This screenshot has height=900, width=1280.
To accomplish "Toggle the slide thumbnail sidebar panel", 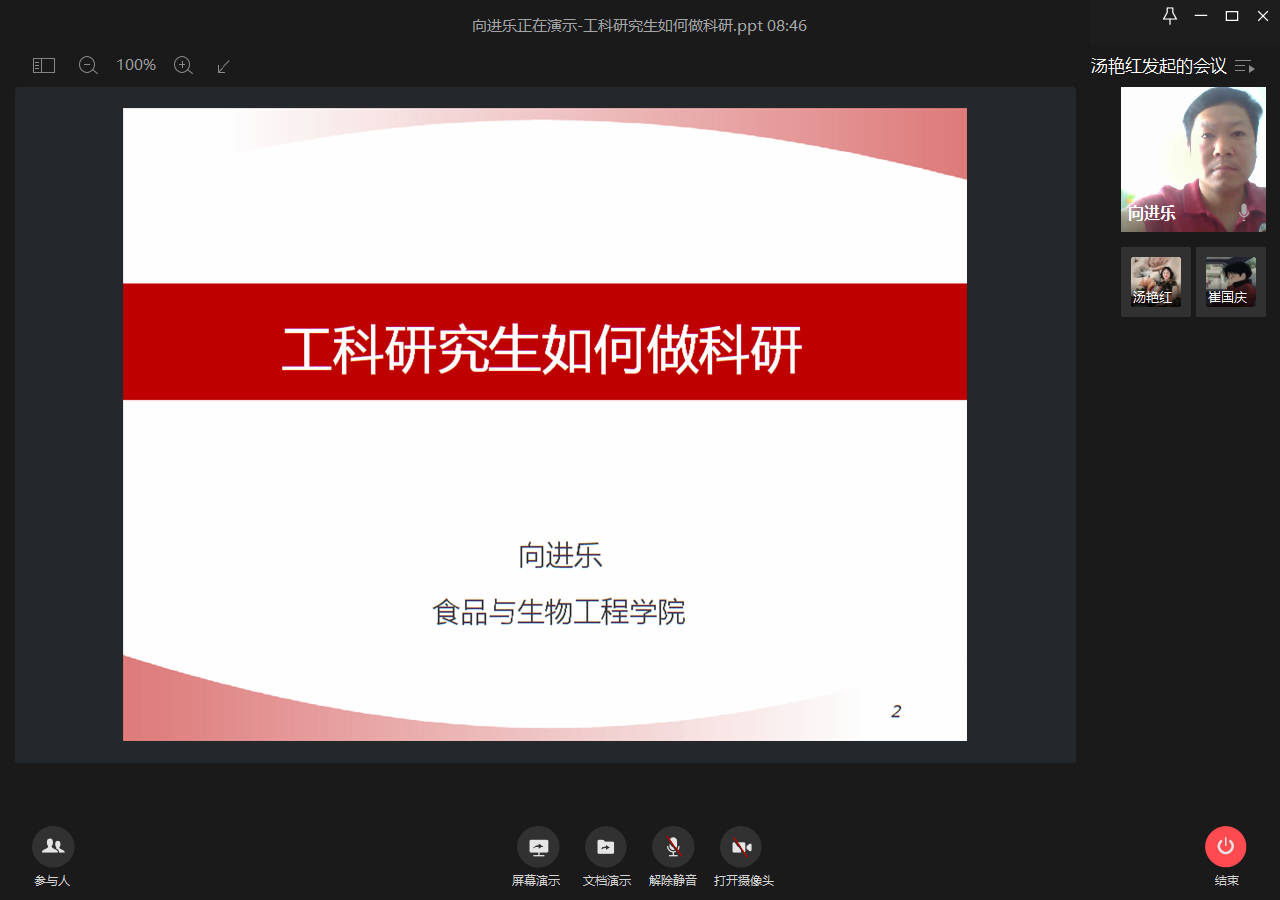I will click(44, 65).
